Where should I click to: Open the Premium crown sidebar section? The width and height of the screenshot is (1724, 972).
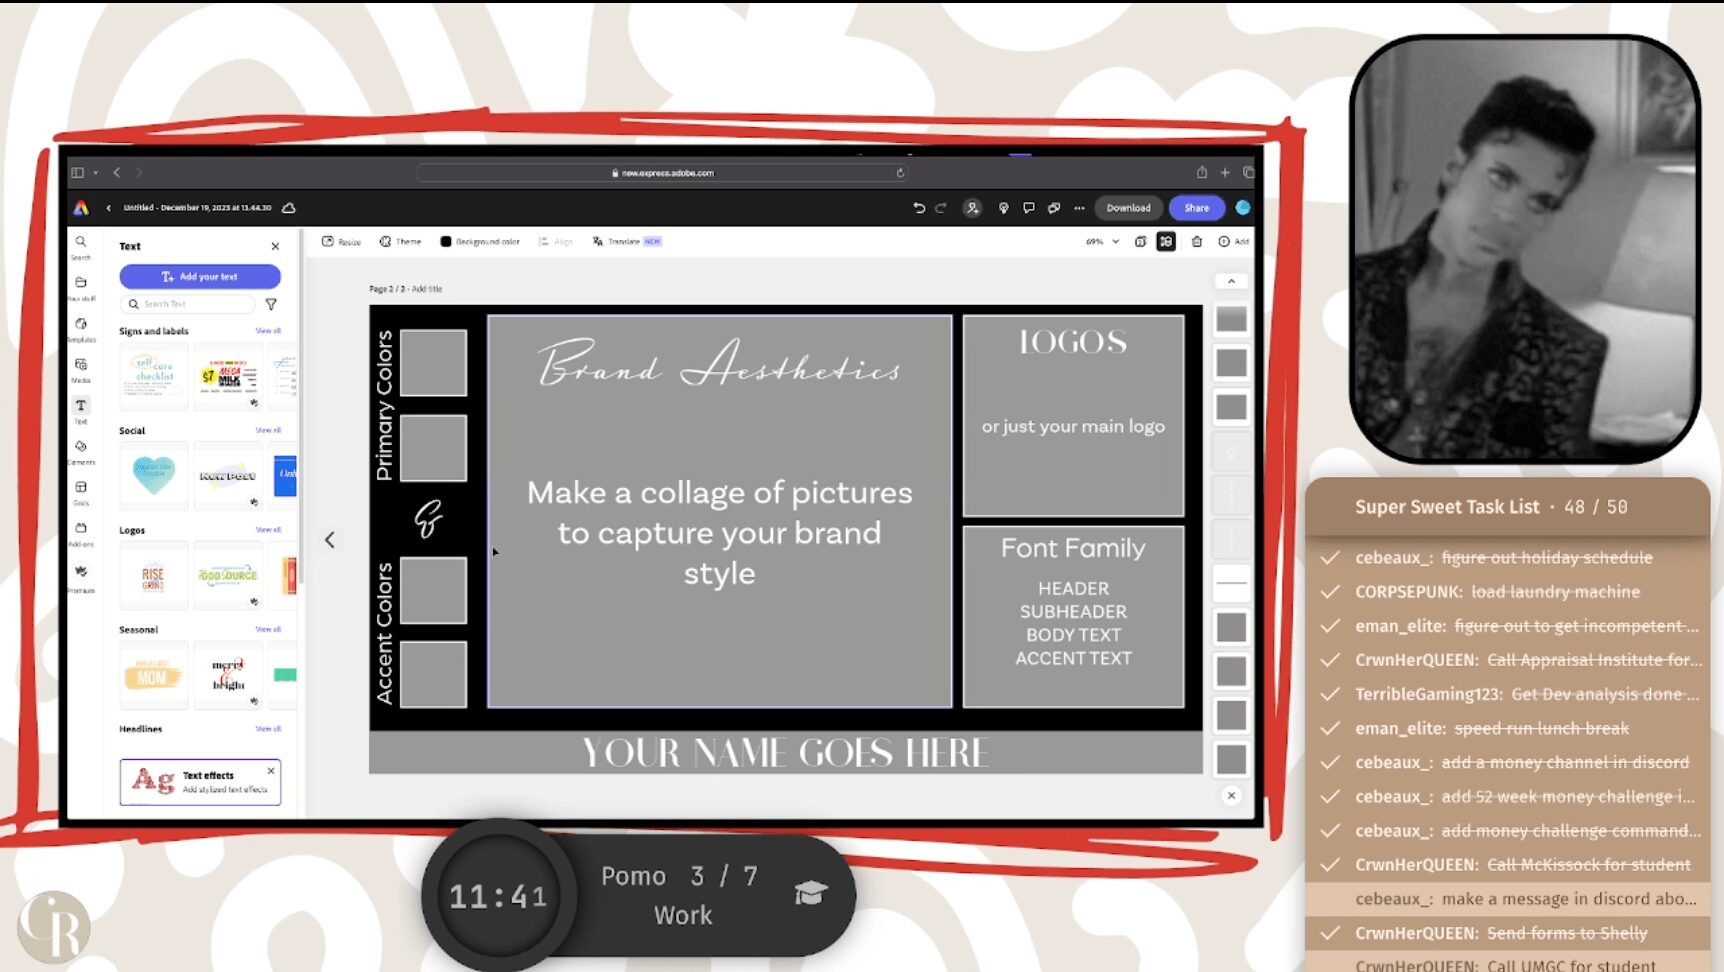81,576
